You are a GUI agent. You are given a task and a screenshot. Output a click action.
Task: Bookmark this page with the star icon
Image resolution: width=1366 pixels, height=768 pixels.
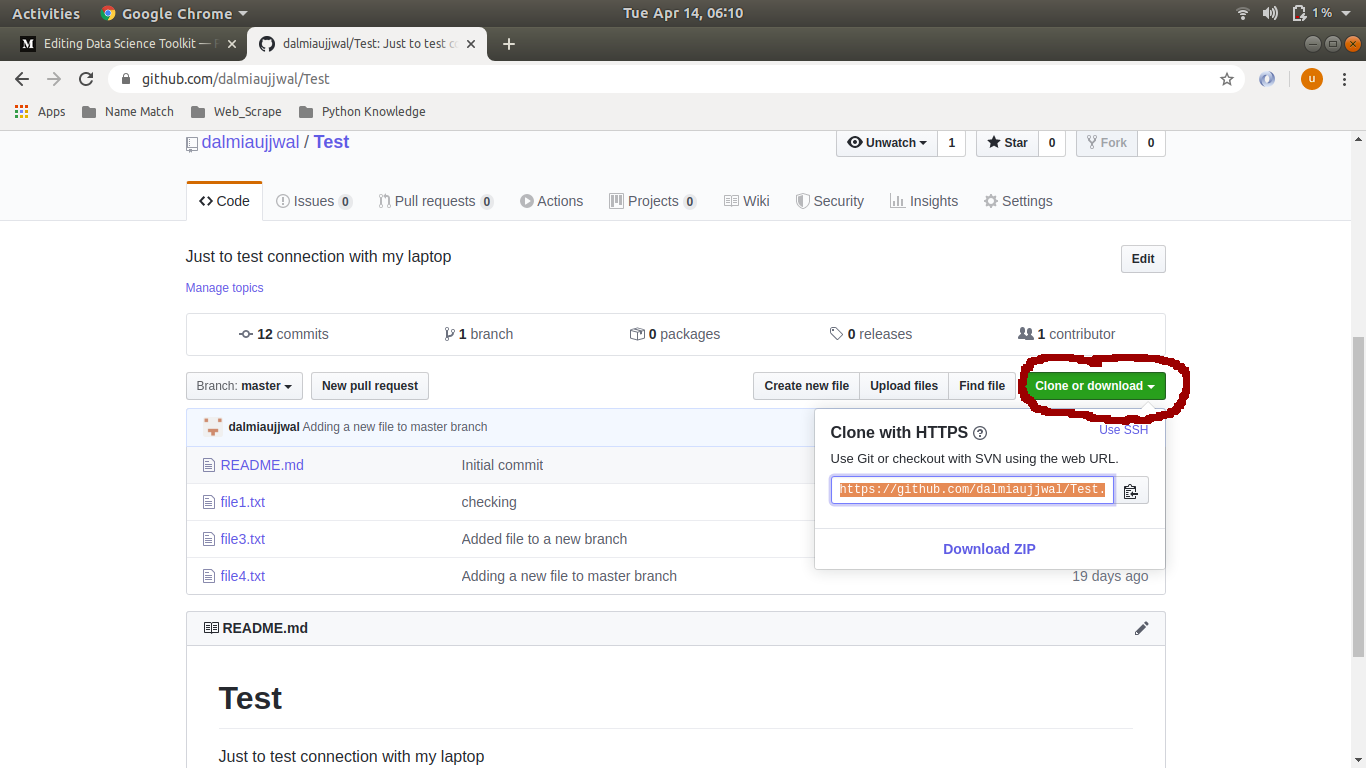(1227, 79)
